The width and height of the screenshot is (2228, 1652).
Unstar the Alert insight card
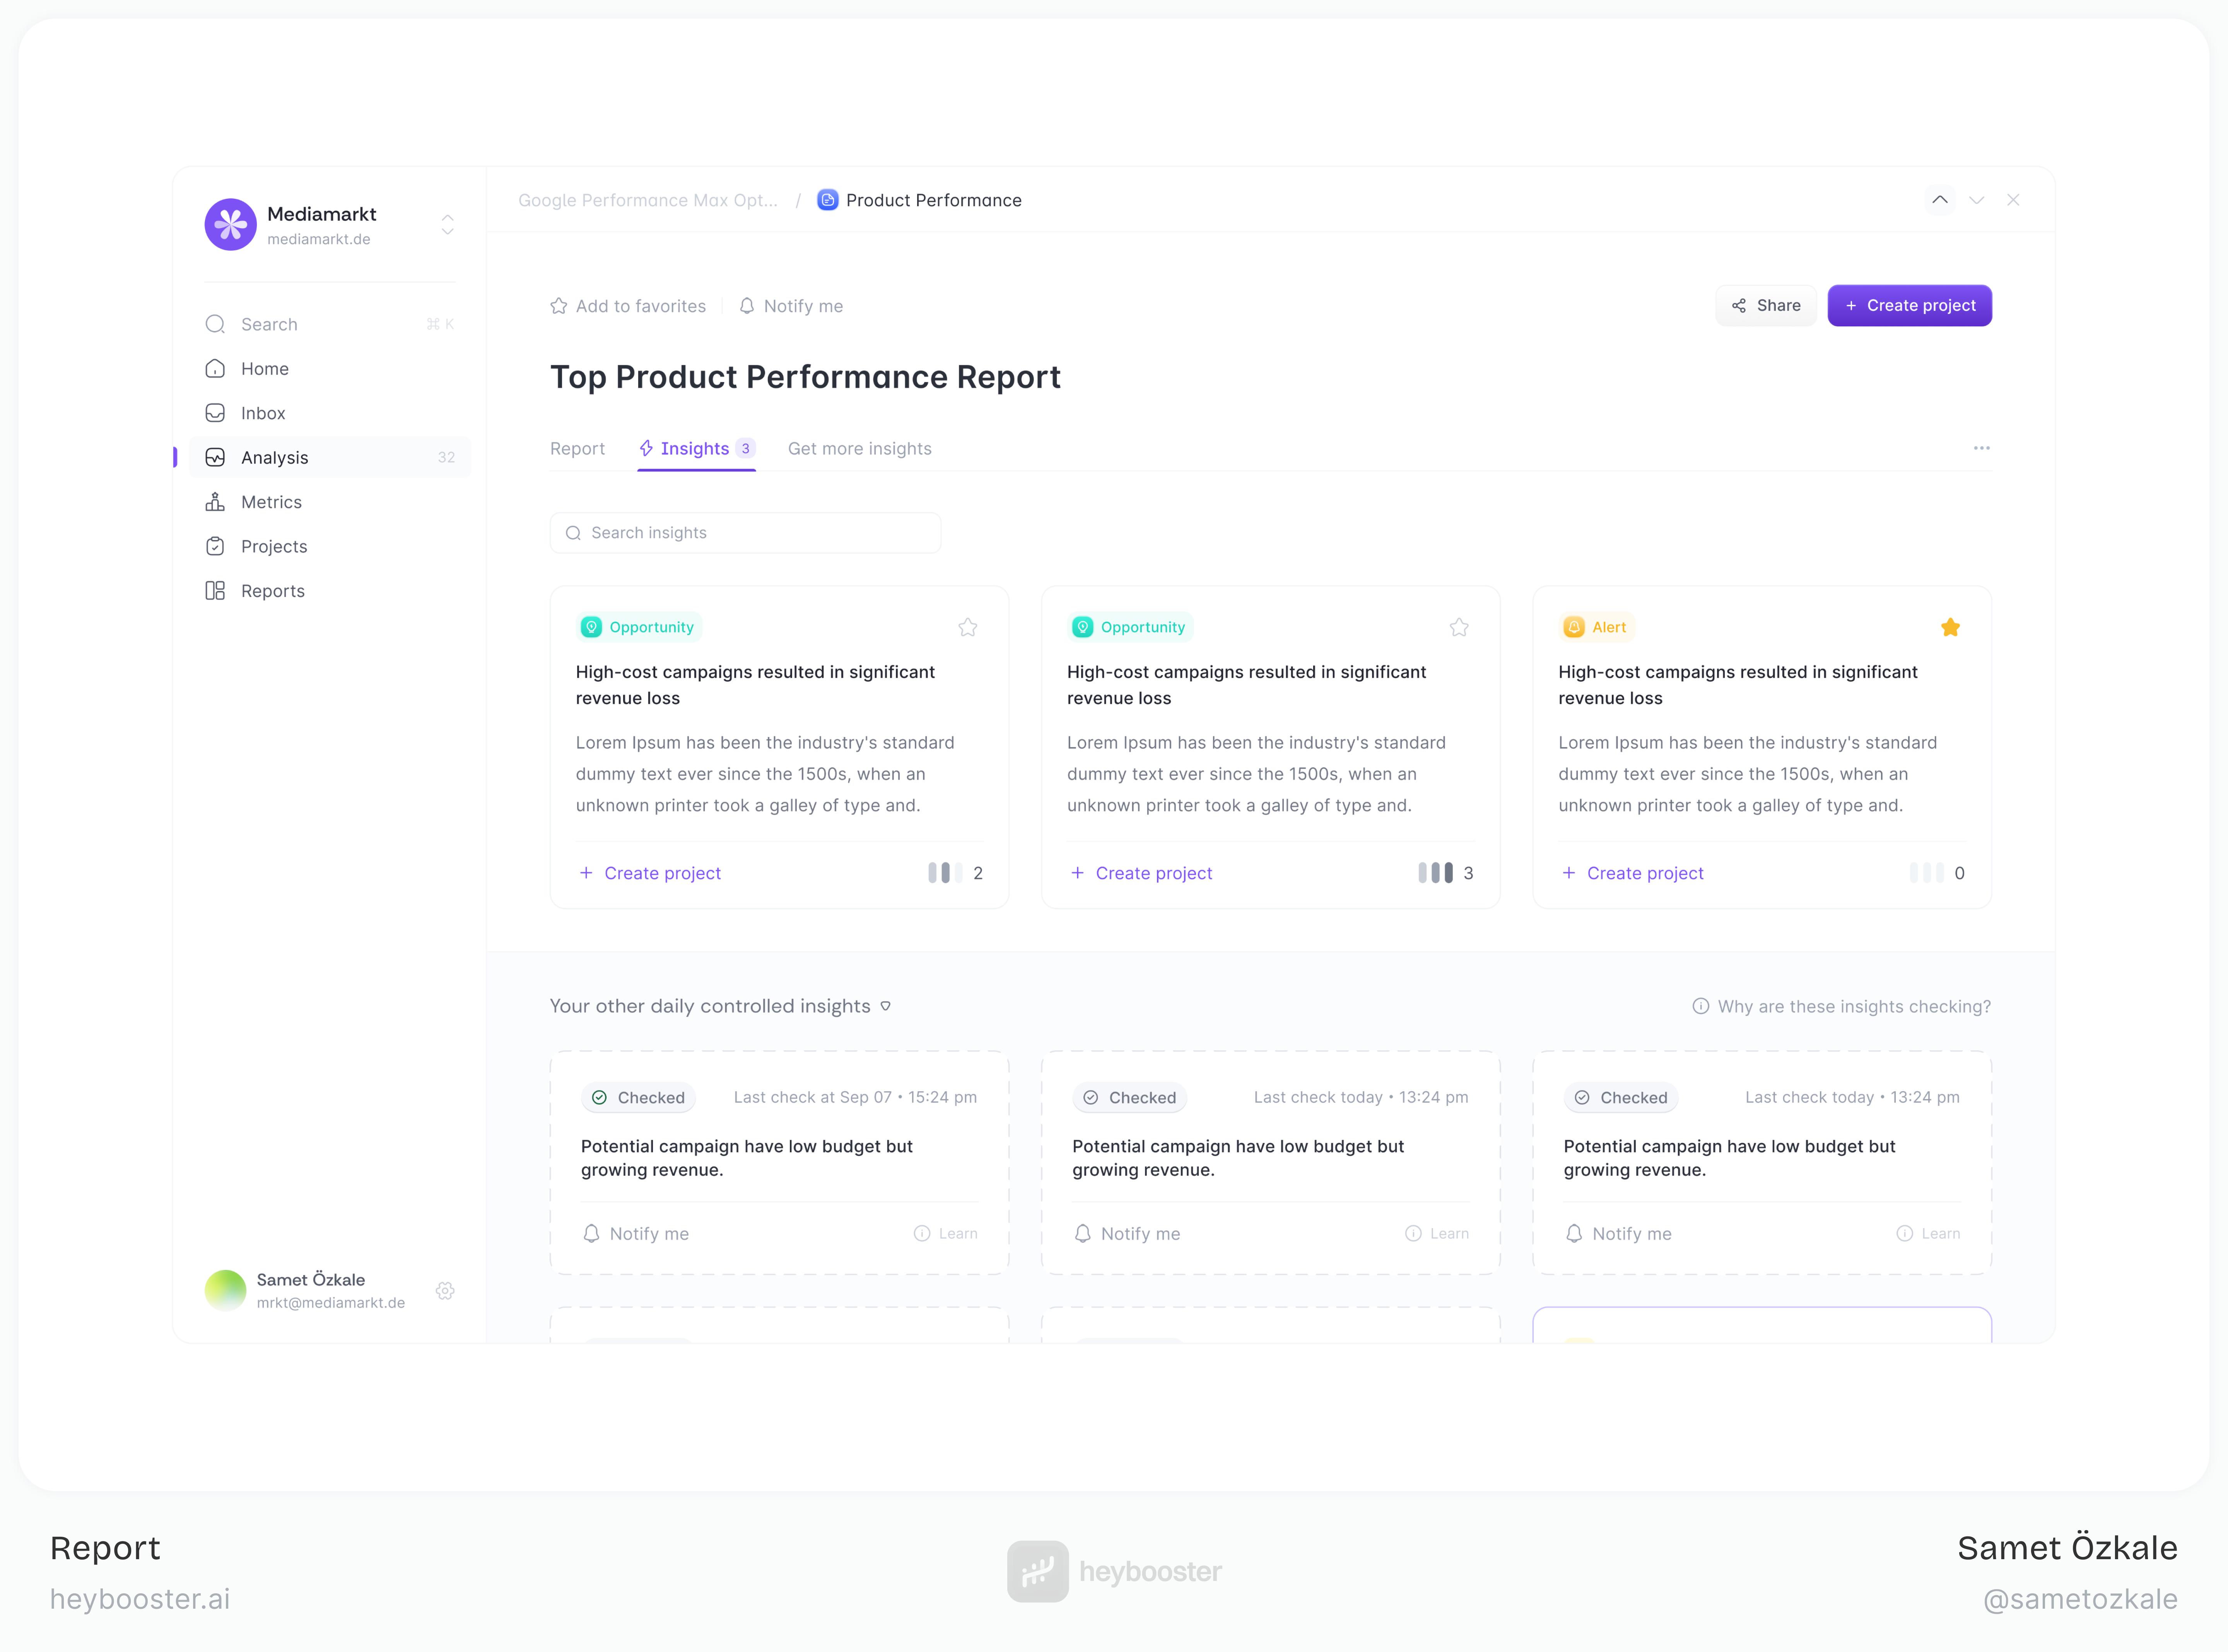coord(1950,627)
